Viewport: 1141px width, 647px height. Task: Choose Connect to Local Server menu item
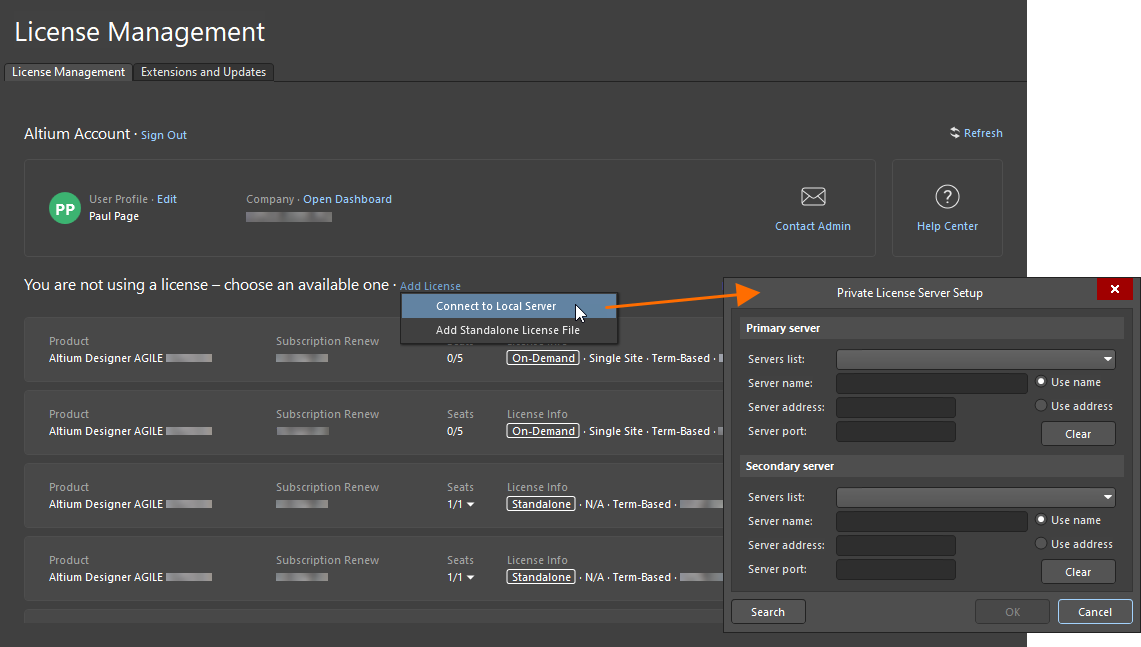tap(496, 306)
